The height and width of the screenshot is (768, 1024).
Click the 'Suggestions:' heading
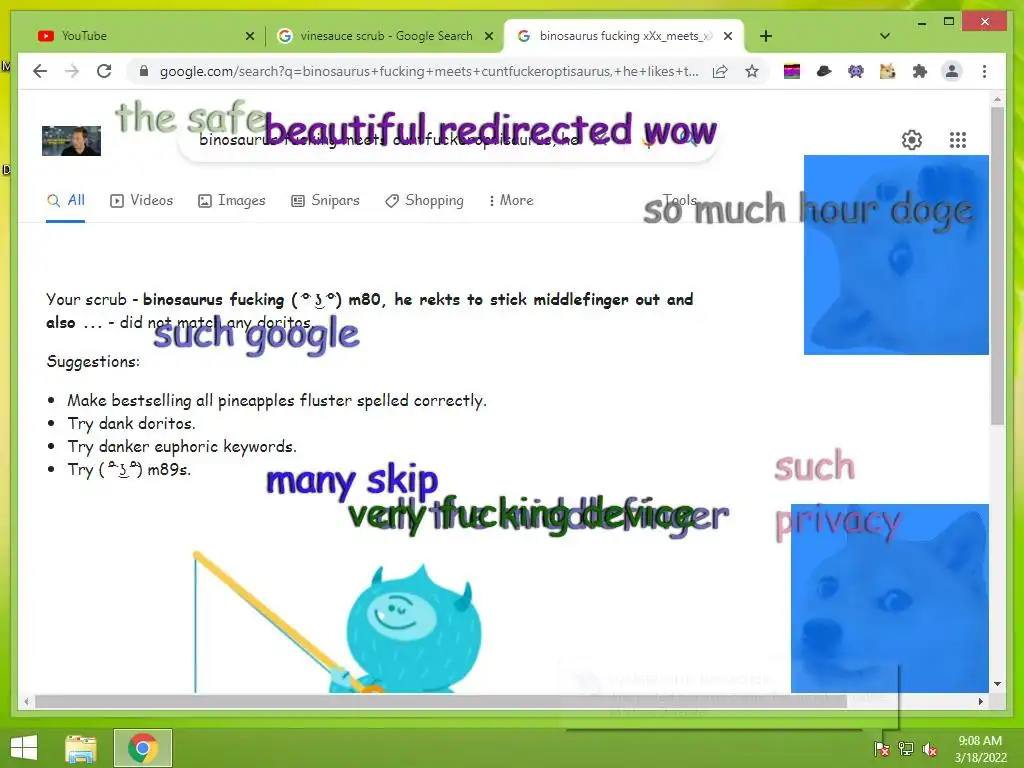(93, 362)
